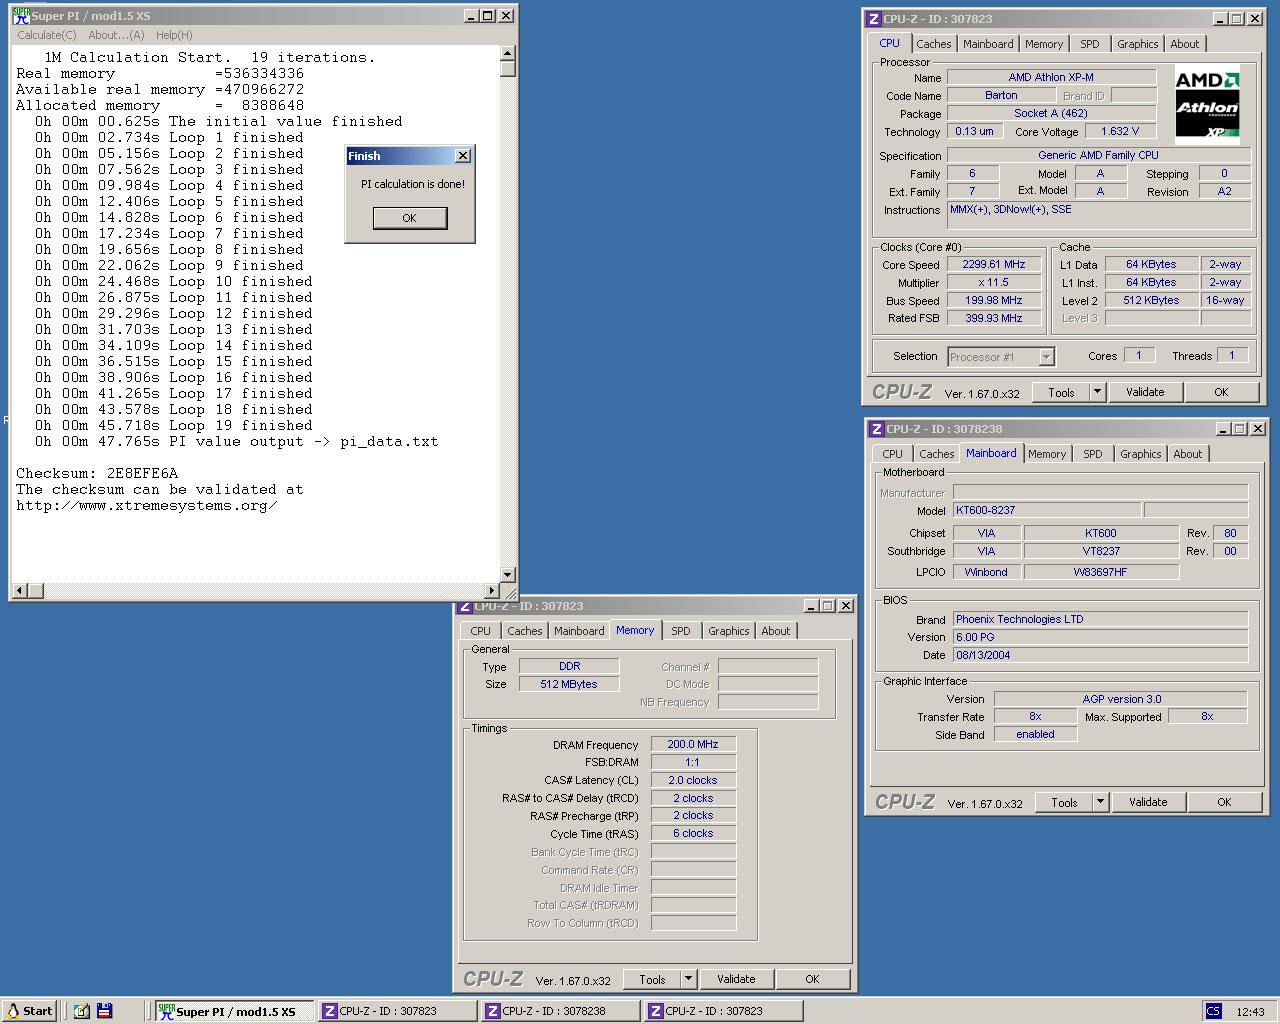This screenshot has width=1280, height=1024.
Task: Click the Super PI scrollbar right arrow
Action: pyautogui.click(x=491, y=591)
